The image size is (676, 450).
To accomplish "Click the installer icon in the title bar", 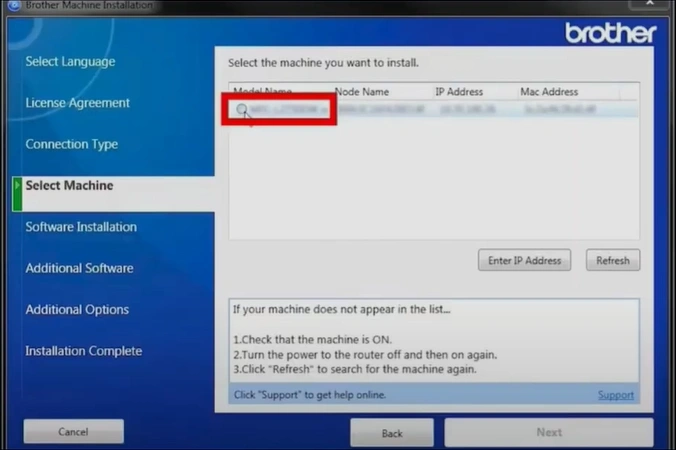I will coord(12,5).
